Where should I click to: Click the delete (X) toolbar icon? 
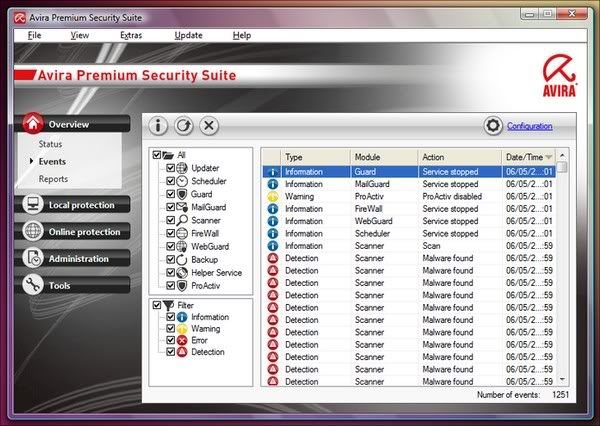point(209,126)
